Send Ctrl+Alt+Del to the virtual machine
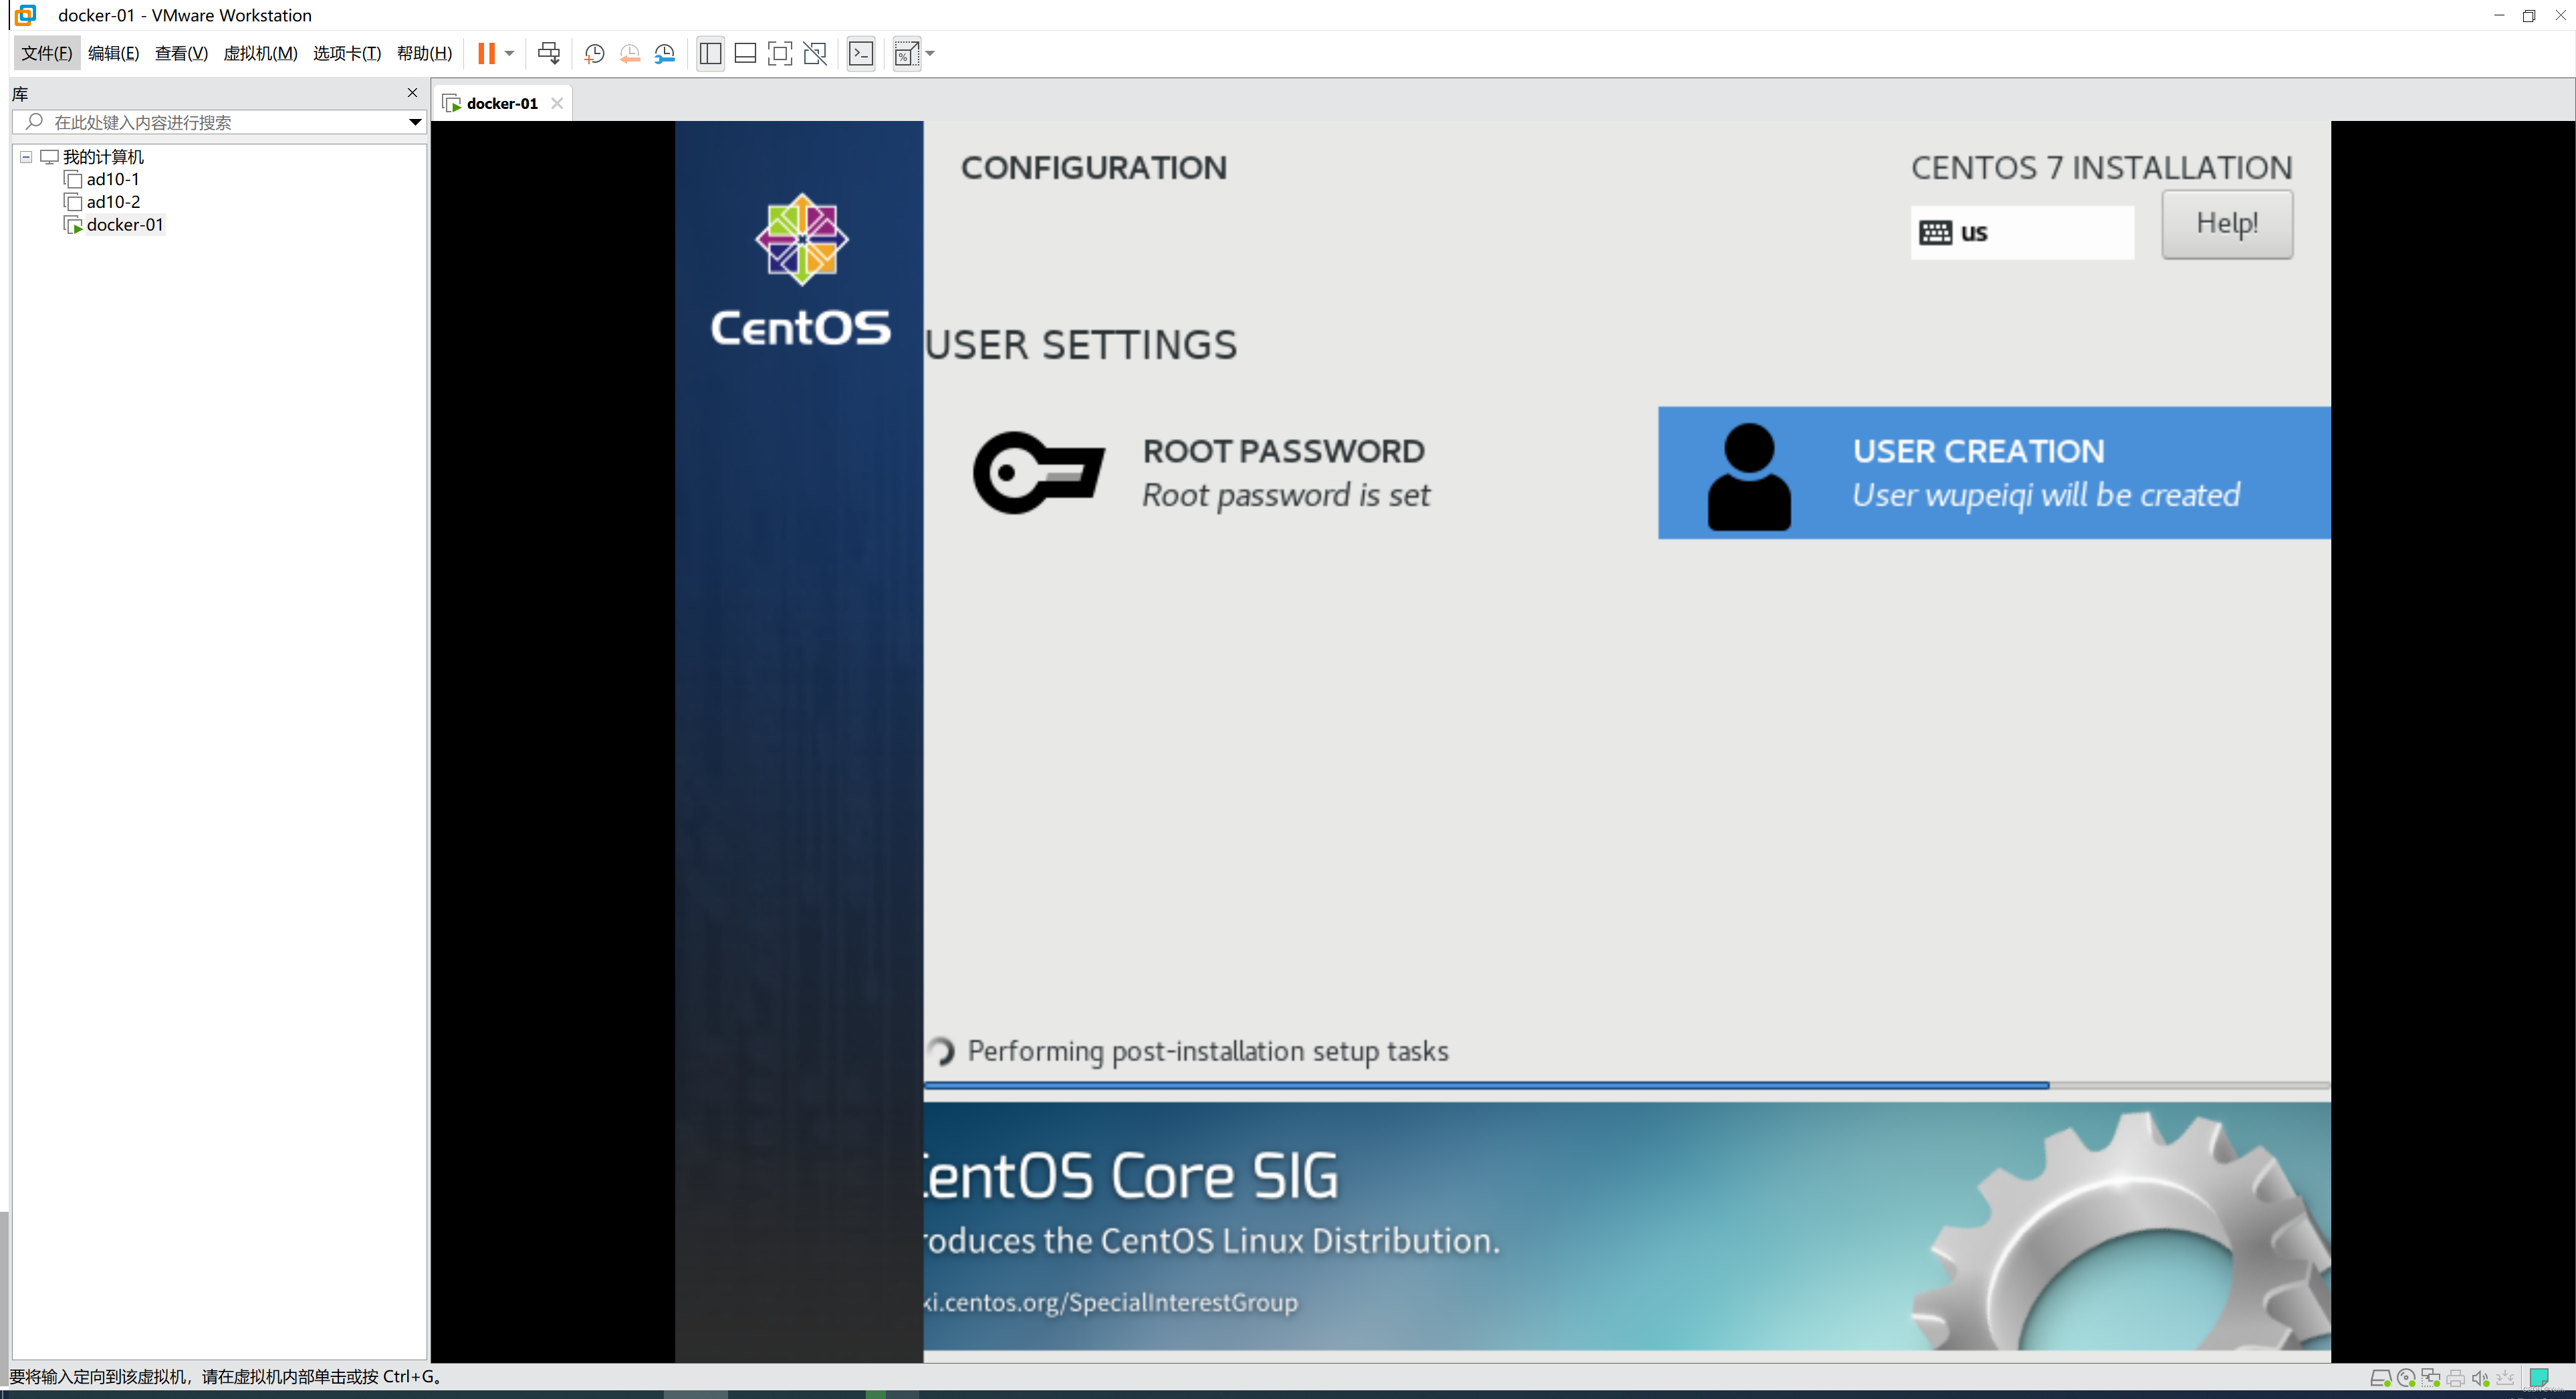The image size is (2576, 1399). [x=549, y=53]
